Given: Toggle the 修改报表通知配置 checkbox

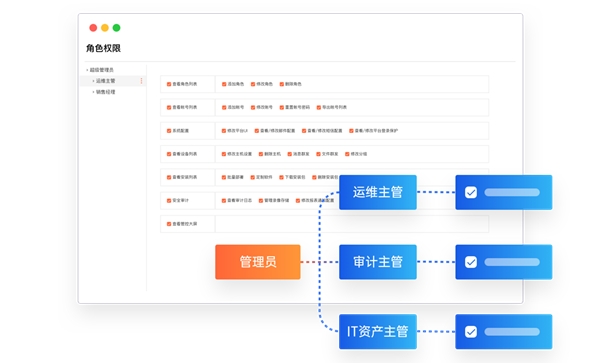Looking at the screenshot, I should 298,201.
